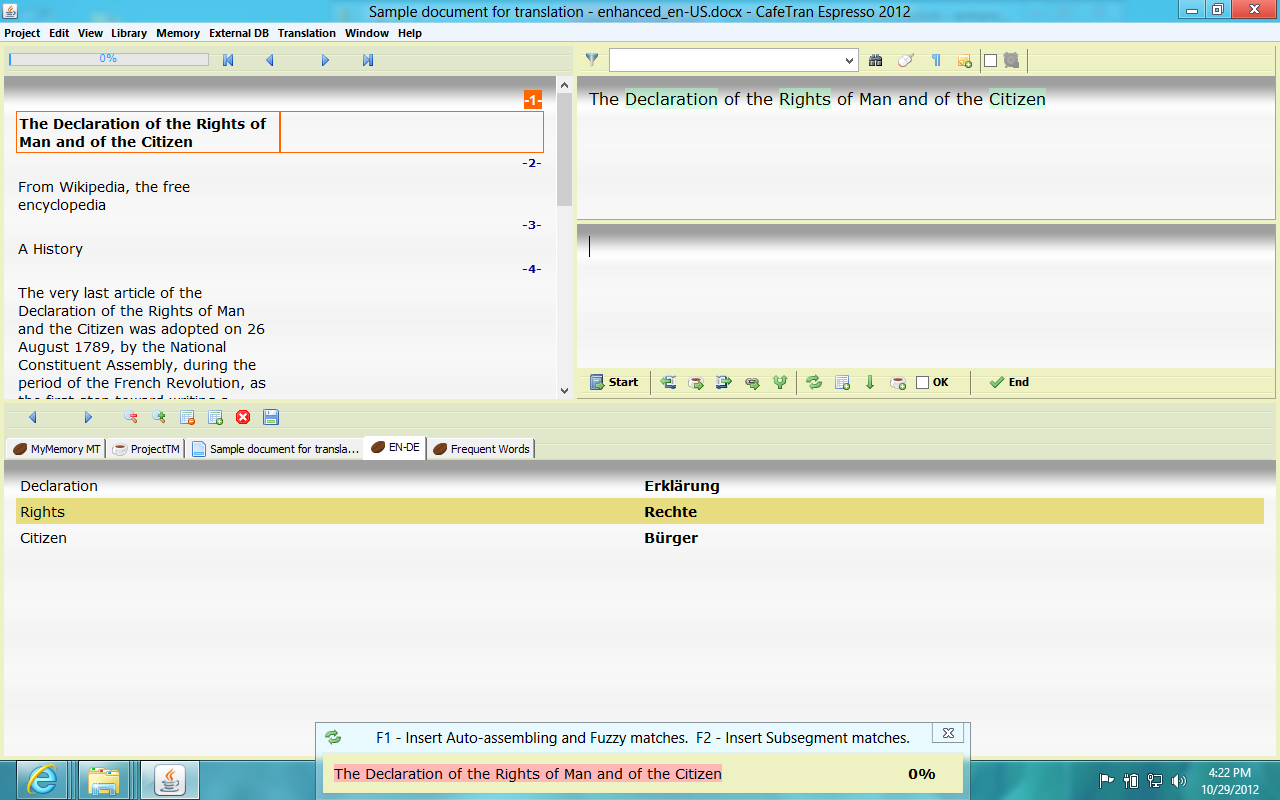Click the alarm clock icon near the toolbar right
Viewport: 1280px width, 800px height.
[1012, 60]
